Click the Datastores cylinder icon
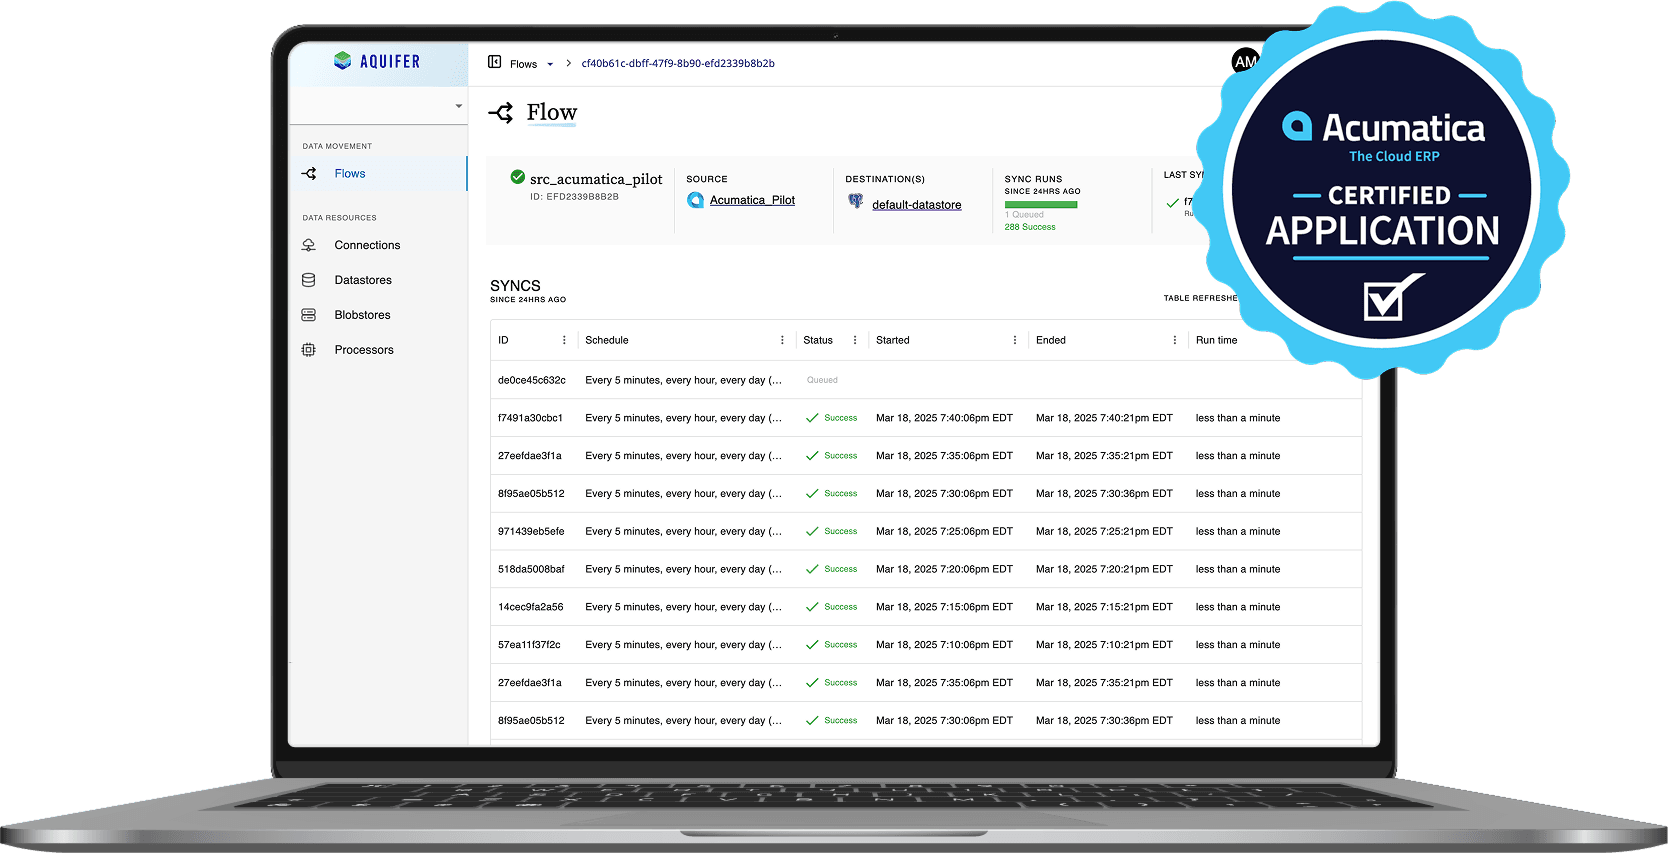The height and width of the screenshot is (853, 1668). point(309,280)
